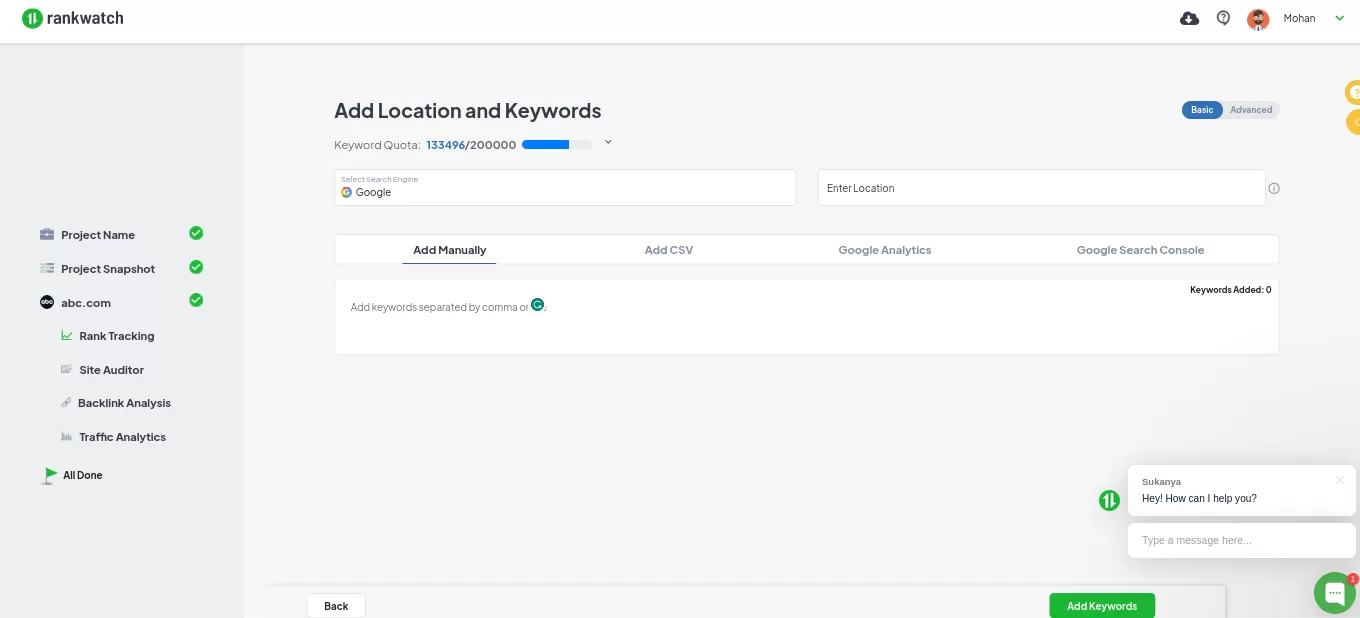Click the Mohan user avatar
1360x618 pixels.
[x=1258, y=19]
